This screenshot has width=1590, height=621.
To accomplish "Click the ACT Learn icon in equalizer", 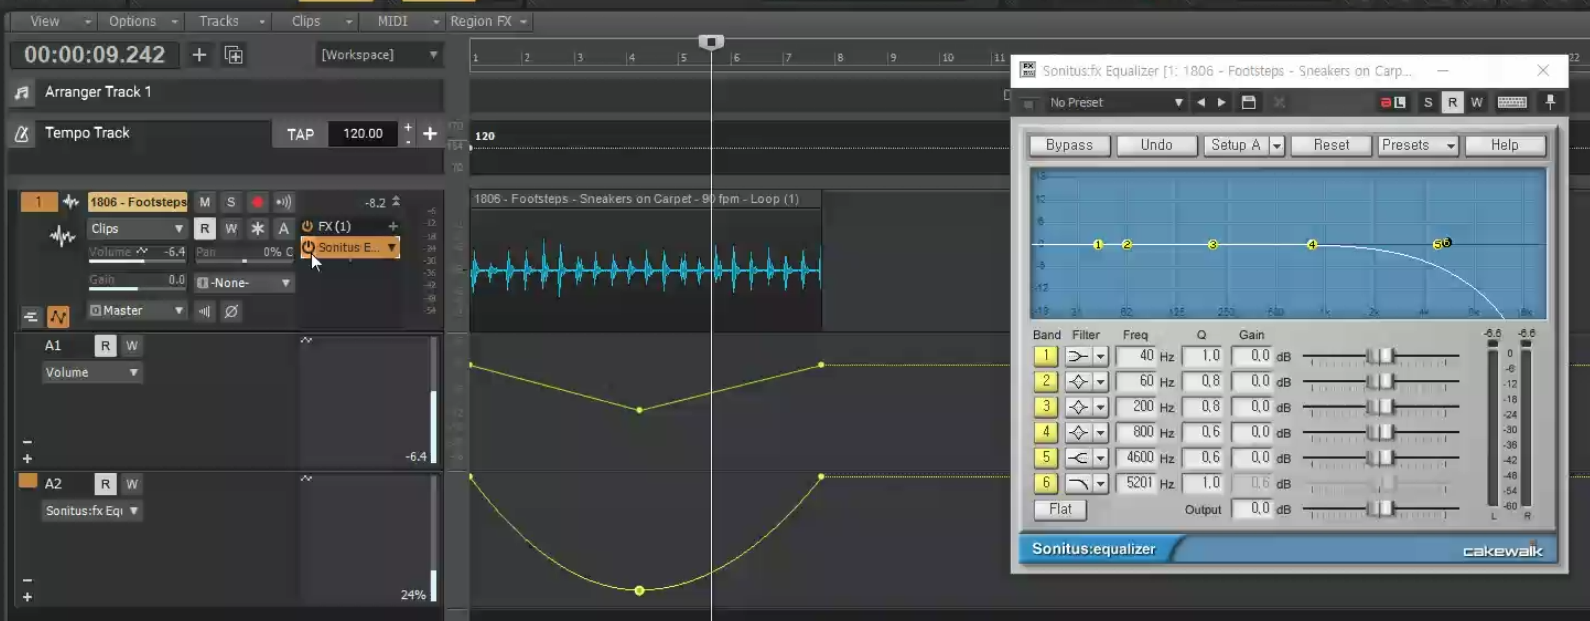I will tap(1393, 102).
